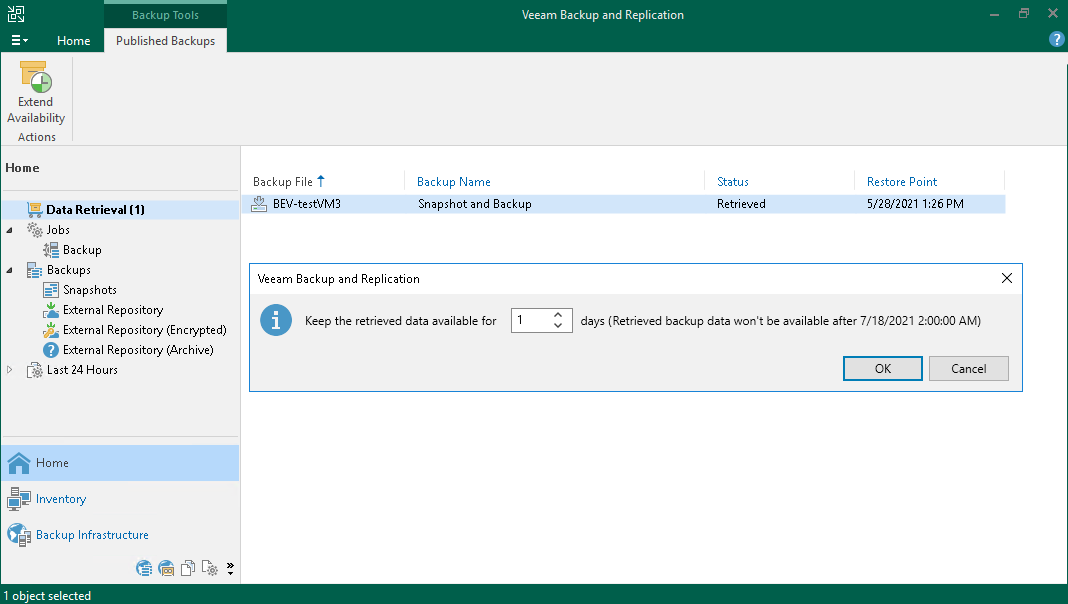Screen dimensions: 1068x604
Task: Expand the Last 24 Hours node
Action: click(11, 370)
